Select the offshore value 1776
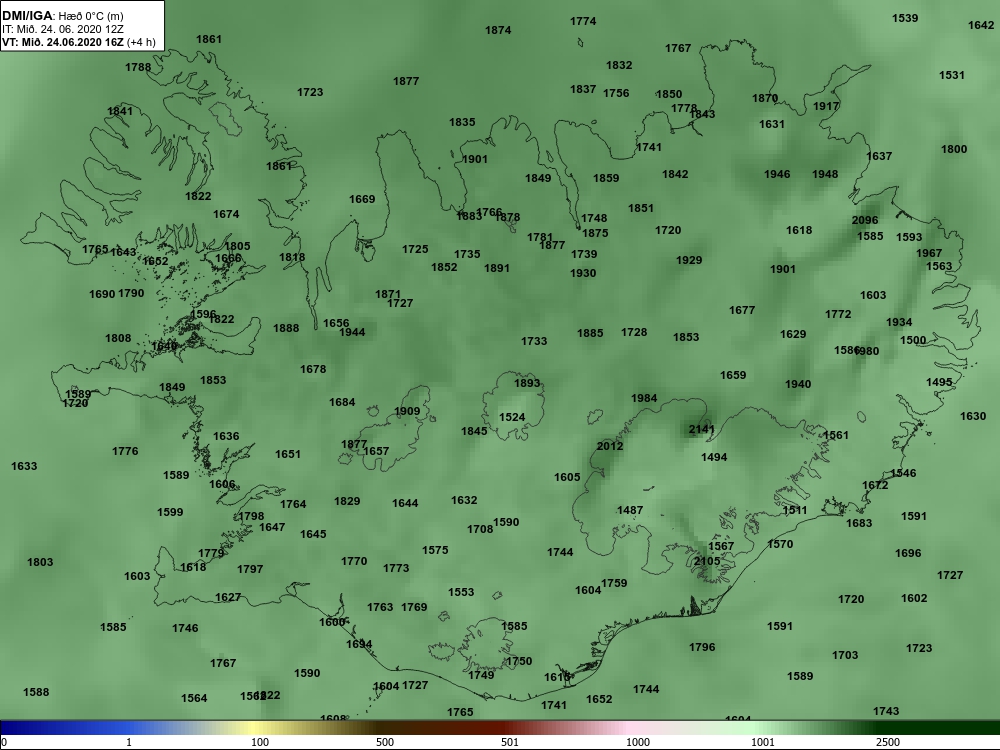 (125, 451)
